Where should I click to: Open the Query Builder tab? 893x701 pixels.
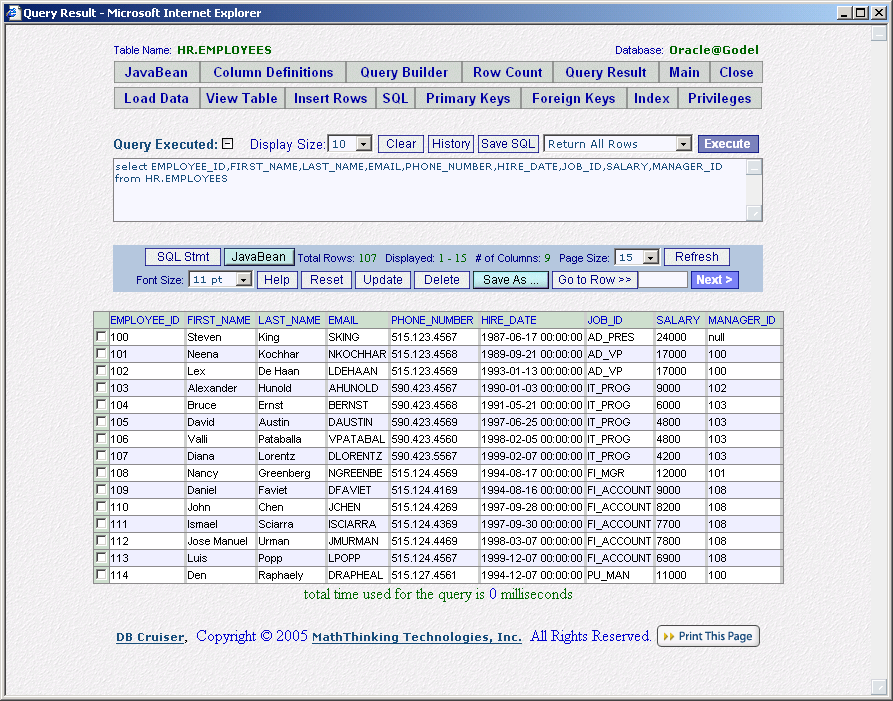[x=404, y=72]
